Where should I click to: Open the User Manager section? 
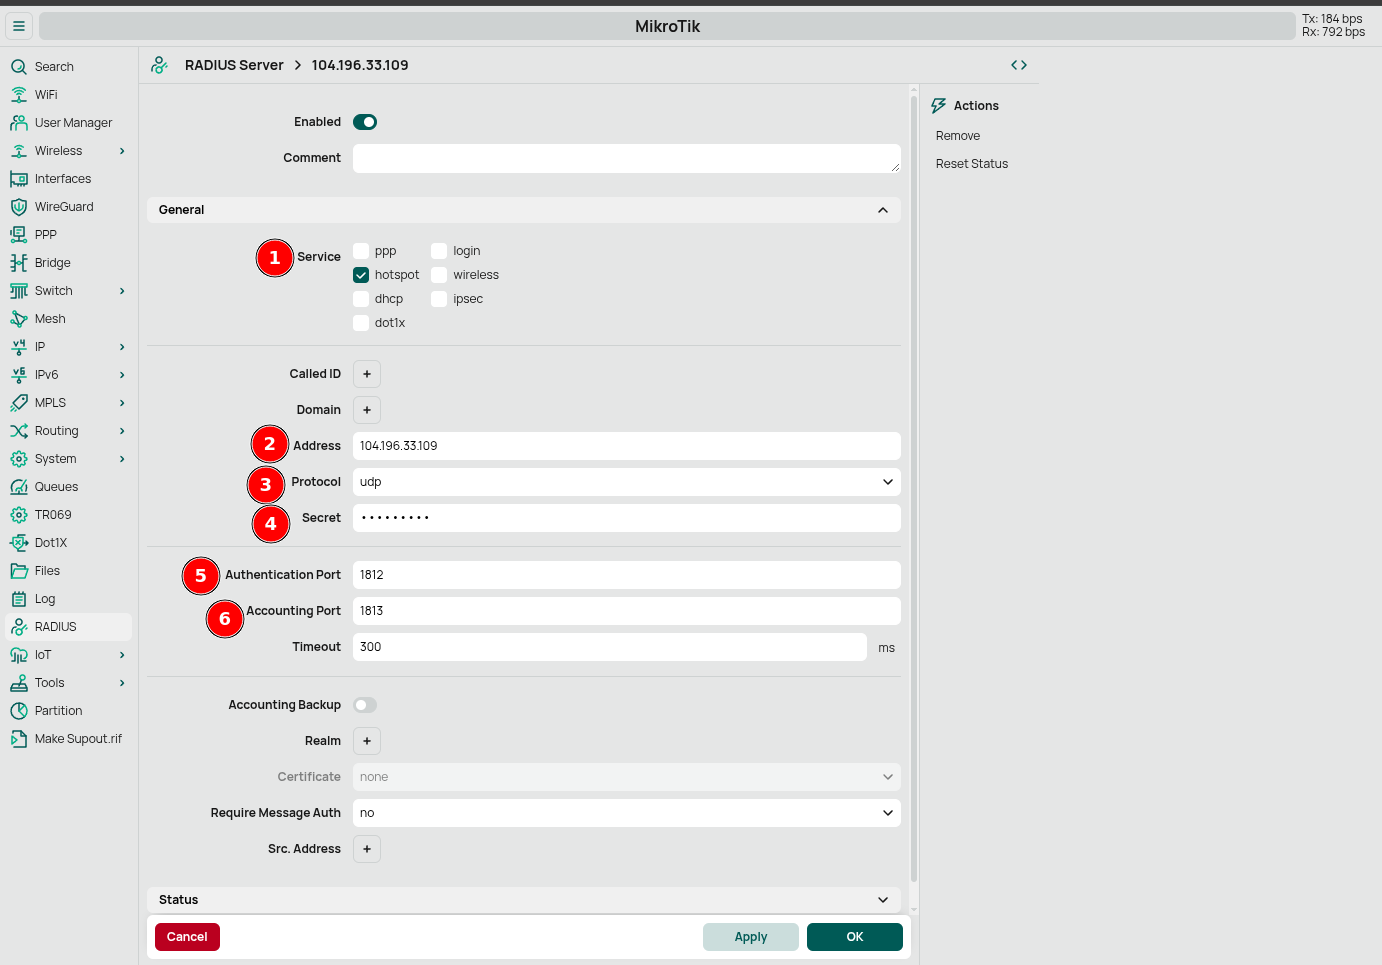coord(74,122)
